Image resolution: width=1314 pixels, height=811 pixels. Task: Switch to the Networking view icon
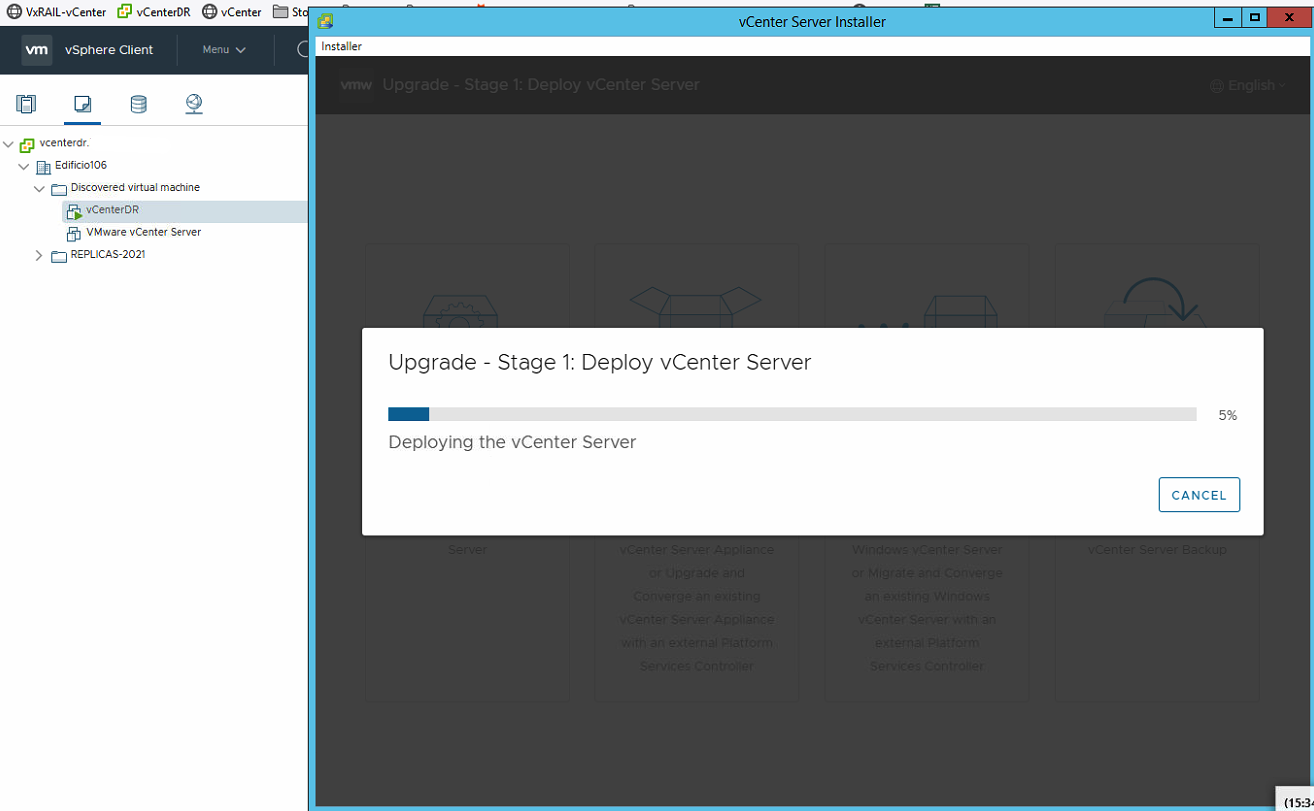194,104
